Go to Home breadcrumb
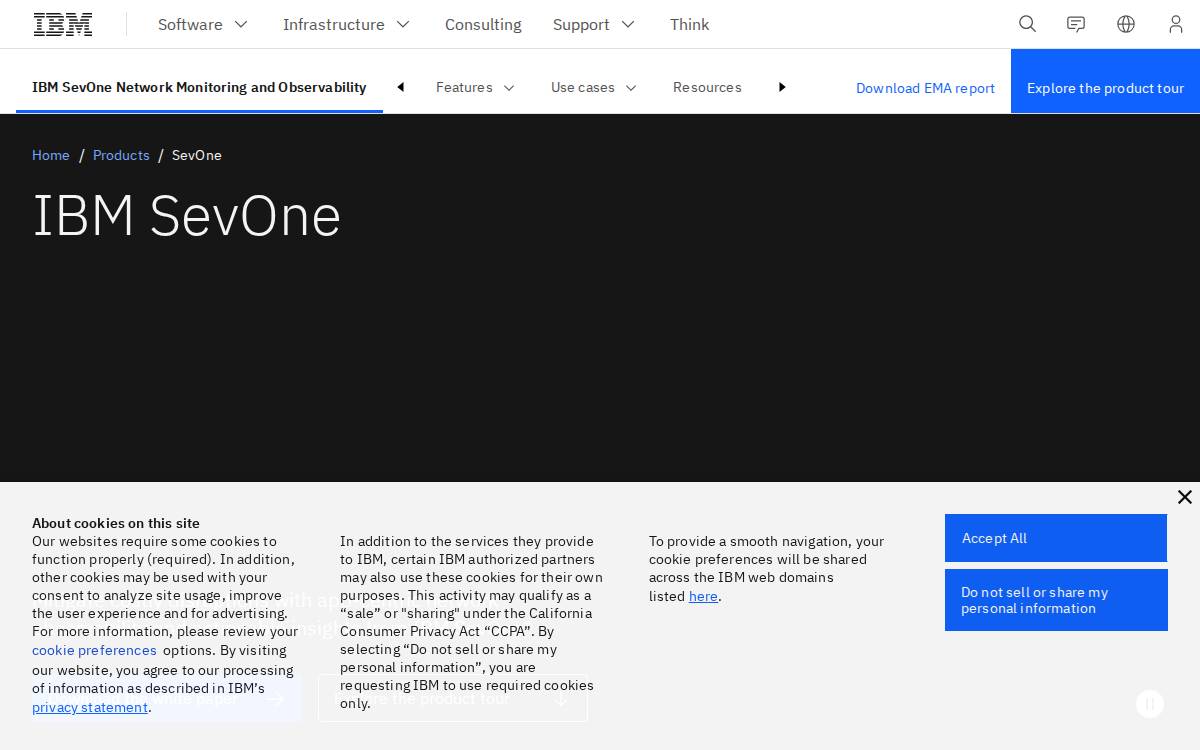Viewport: 1200px width, 750px height. tap(51, 155)
